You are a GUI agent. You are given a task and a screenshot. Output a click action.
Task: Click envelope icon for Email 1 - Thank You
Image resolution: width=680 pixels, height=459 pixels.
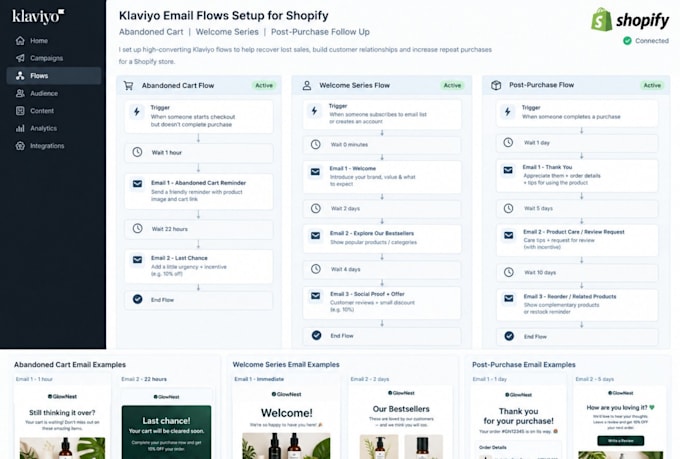tap(508, 170)
